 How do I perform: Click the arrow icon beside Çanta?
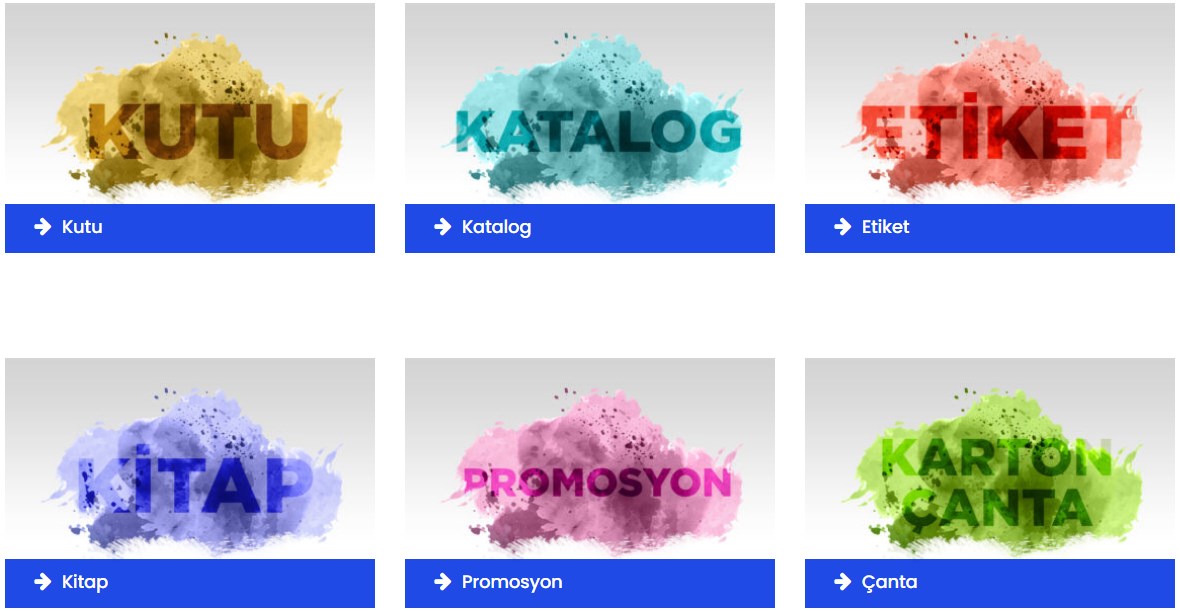pos(843,582)
